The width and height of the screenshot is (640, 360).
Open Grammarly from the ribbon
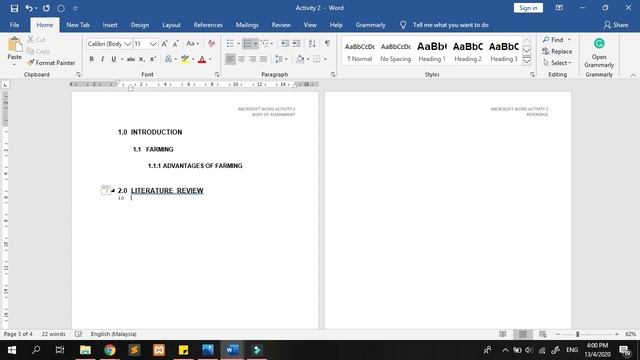(599, 53)
